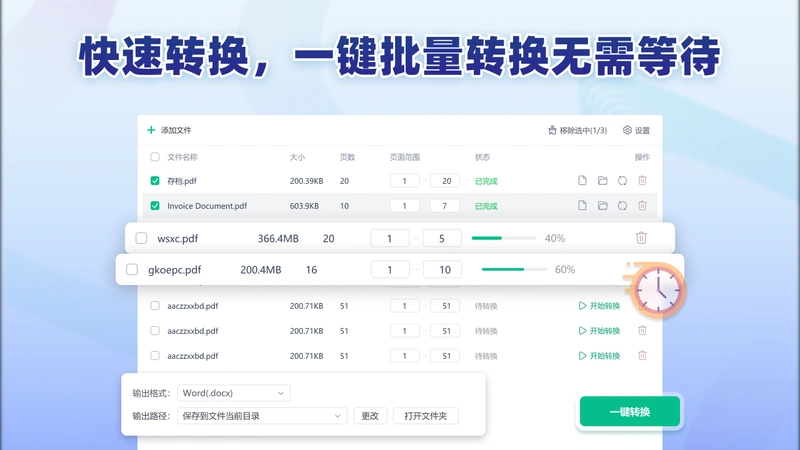Open output folder for 存档.pdf
The width and height of the screenshot is (800, 450).
603,181
